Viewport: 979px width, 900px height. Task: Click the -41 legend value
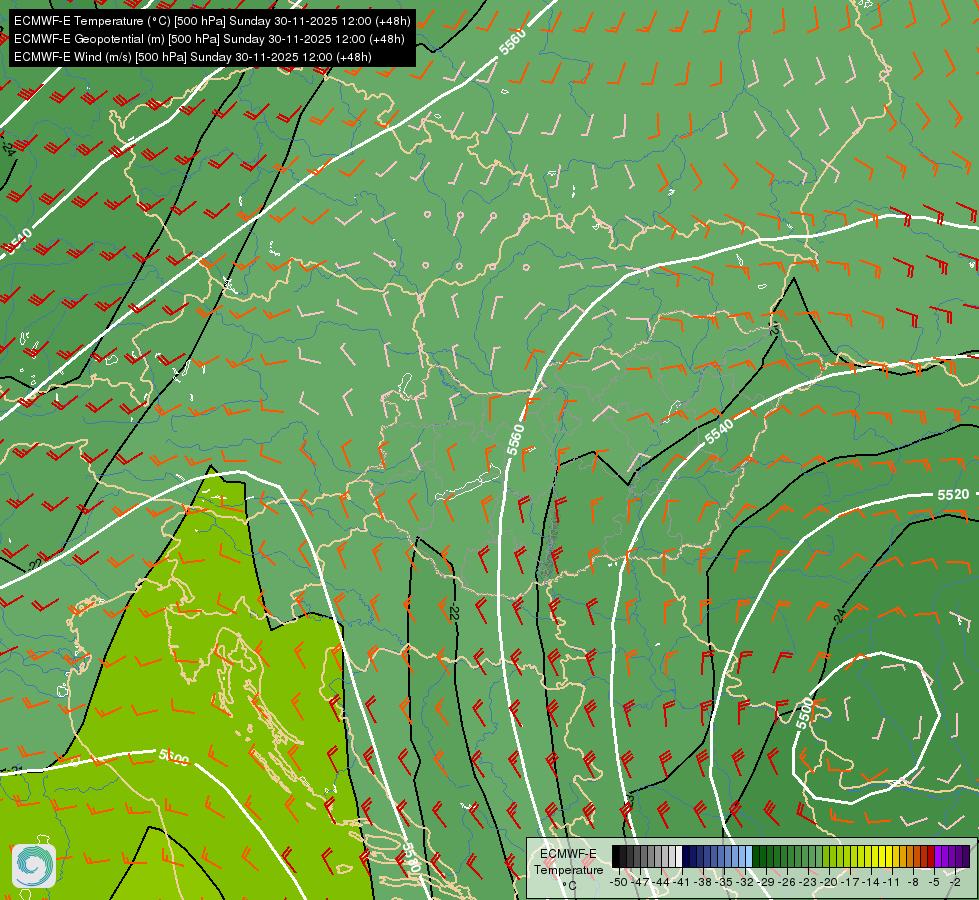point(681,883)
